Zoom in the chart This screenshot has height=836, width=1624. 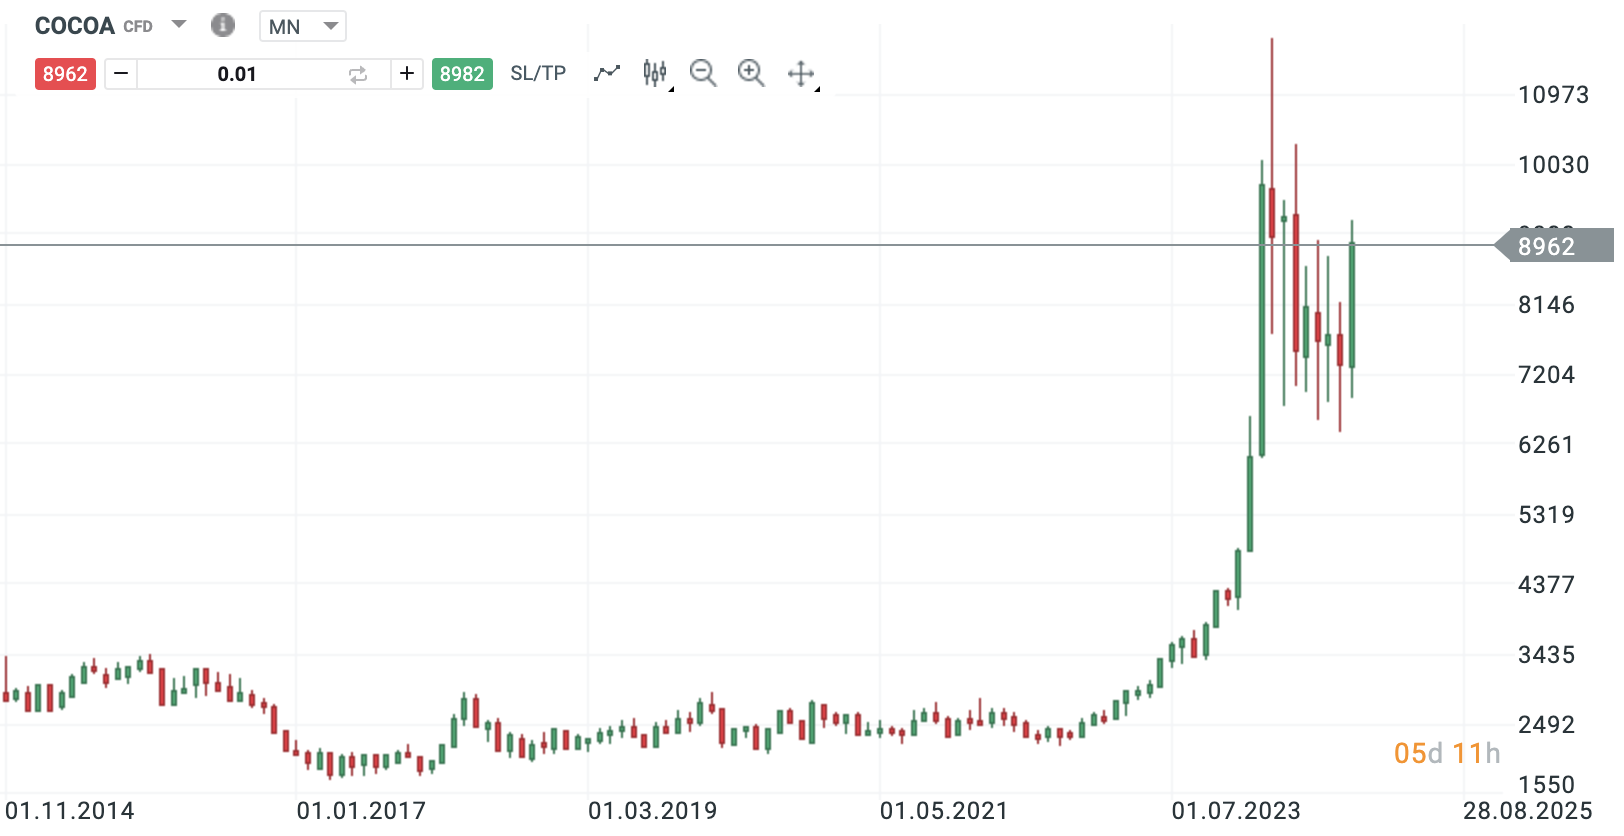(751, 73)
